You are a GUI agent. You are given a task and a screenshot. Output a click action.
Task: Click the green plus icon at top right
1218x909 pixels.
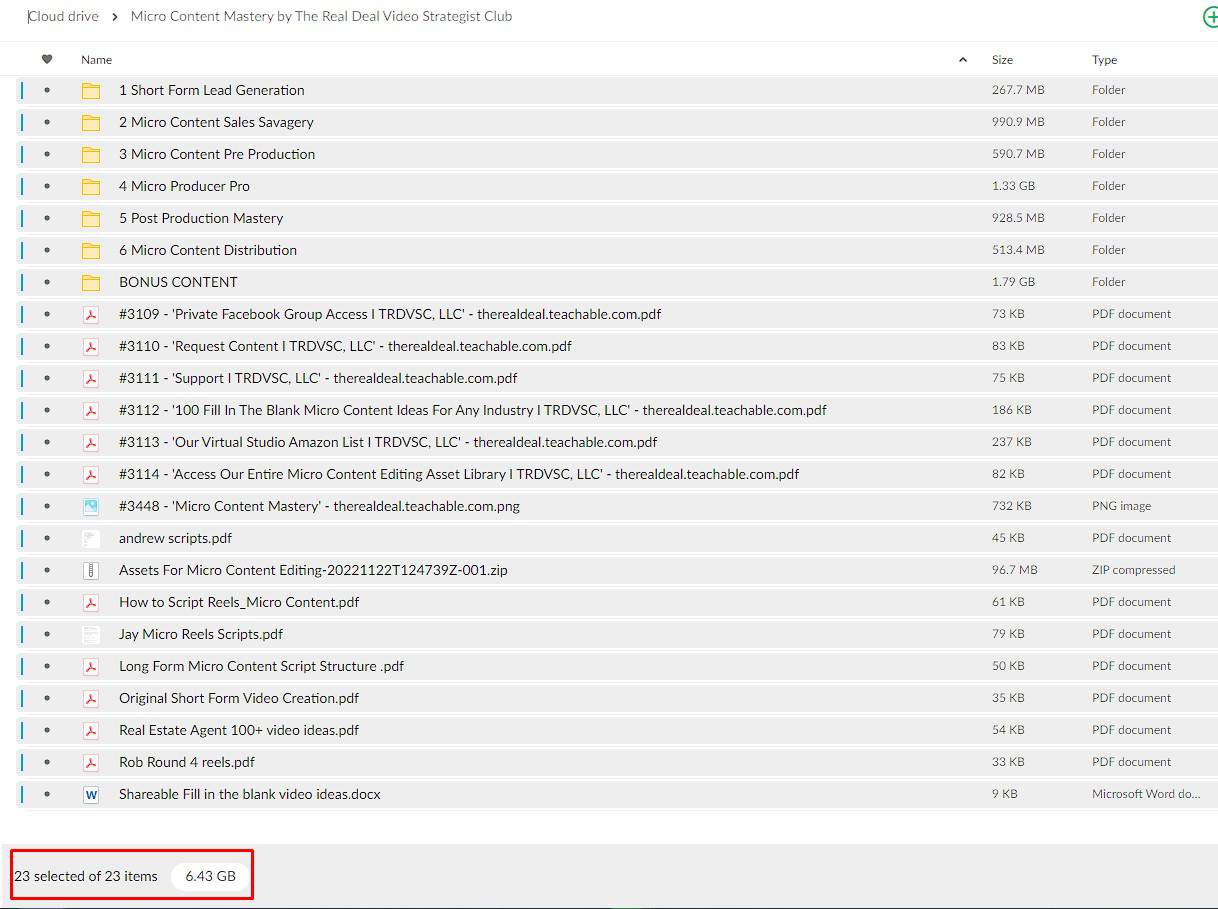[x=1210, y=17]
